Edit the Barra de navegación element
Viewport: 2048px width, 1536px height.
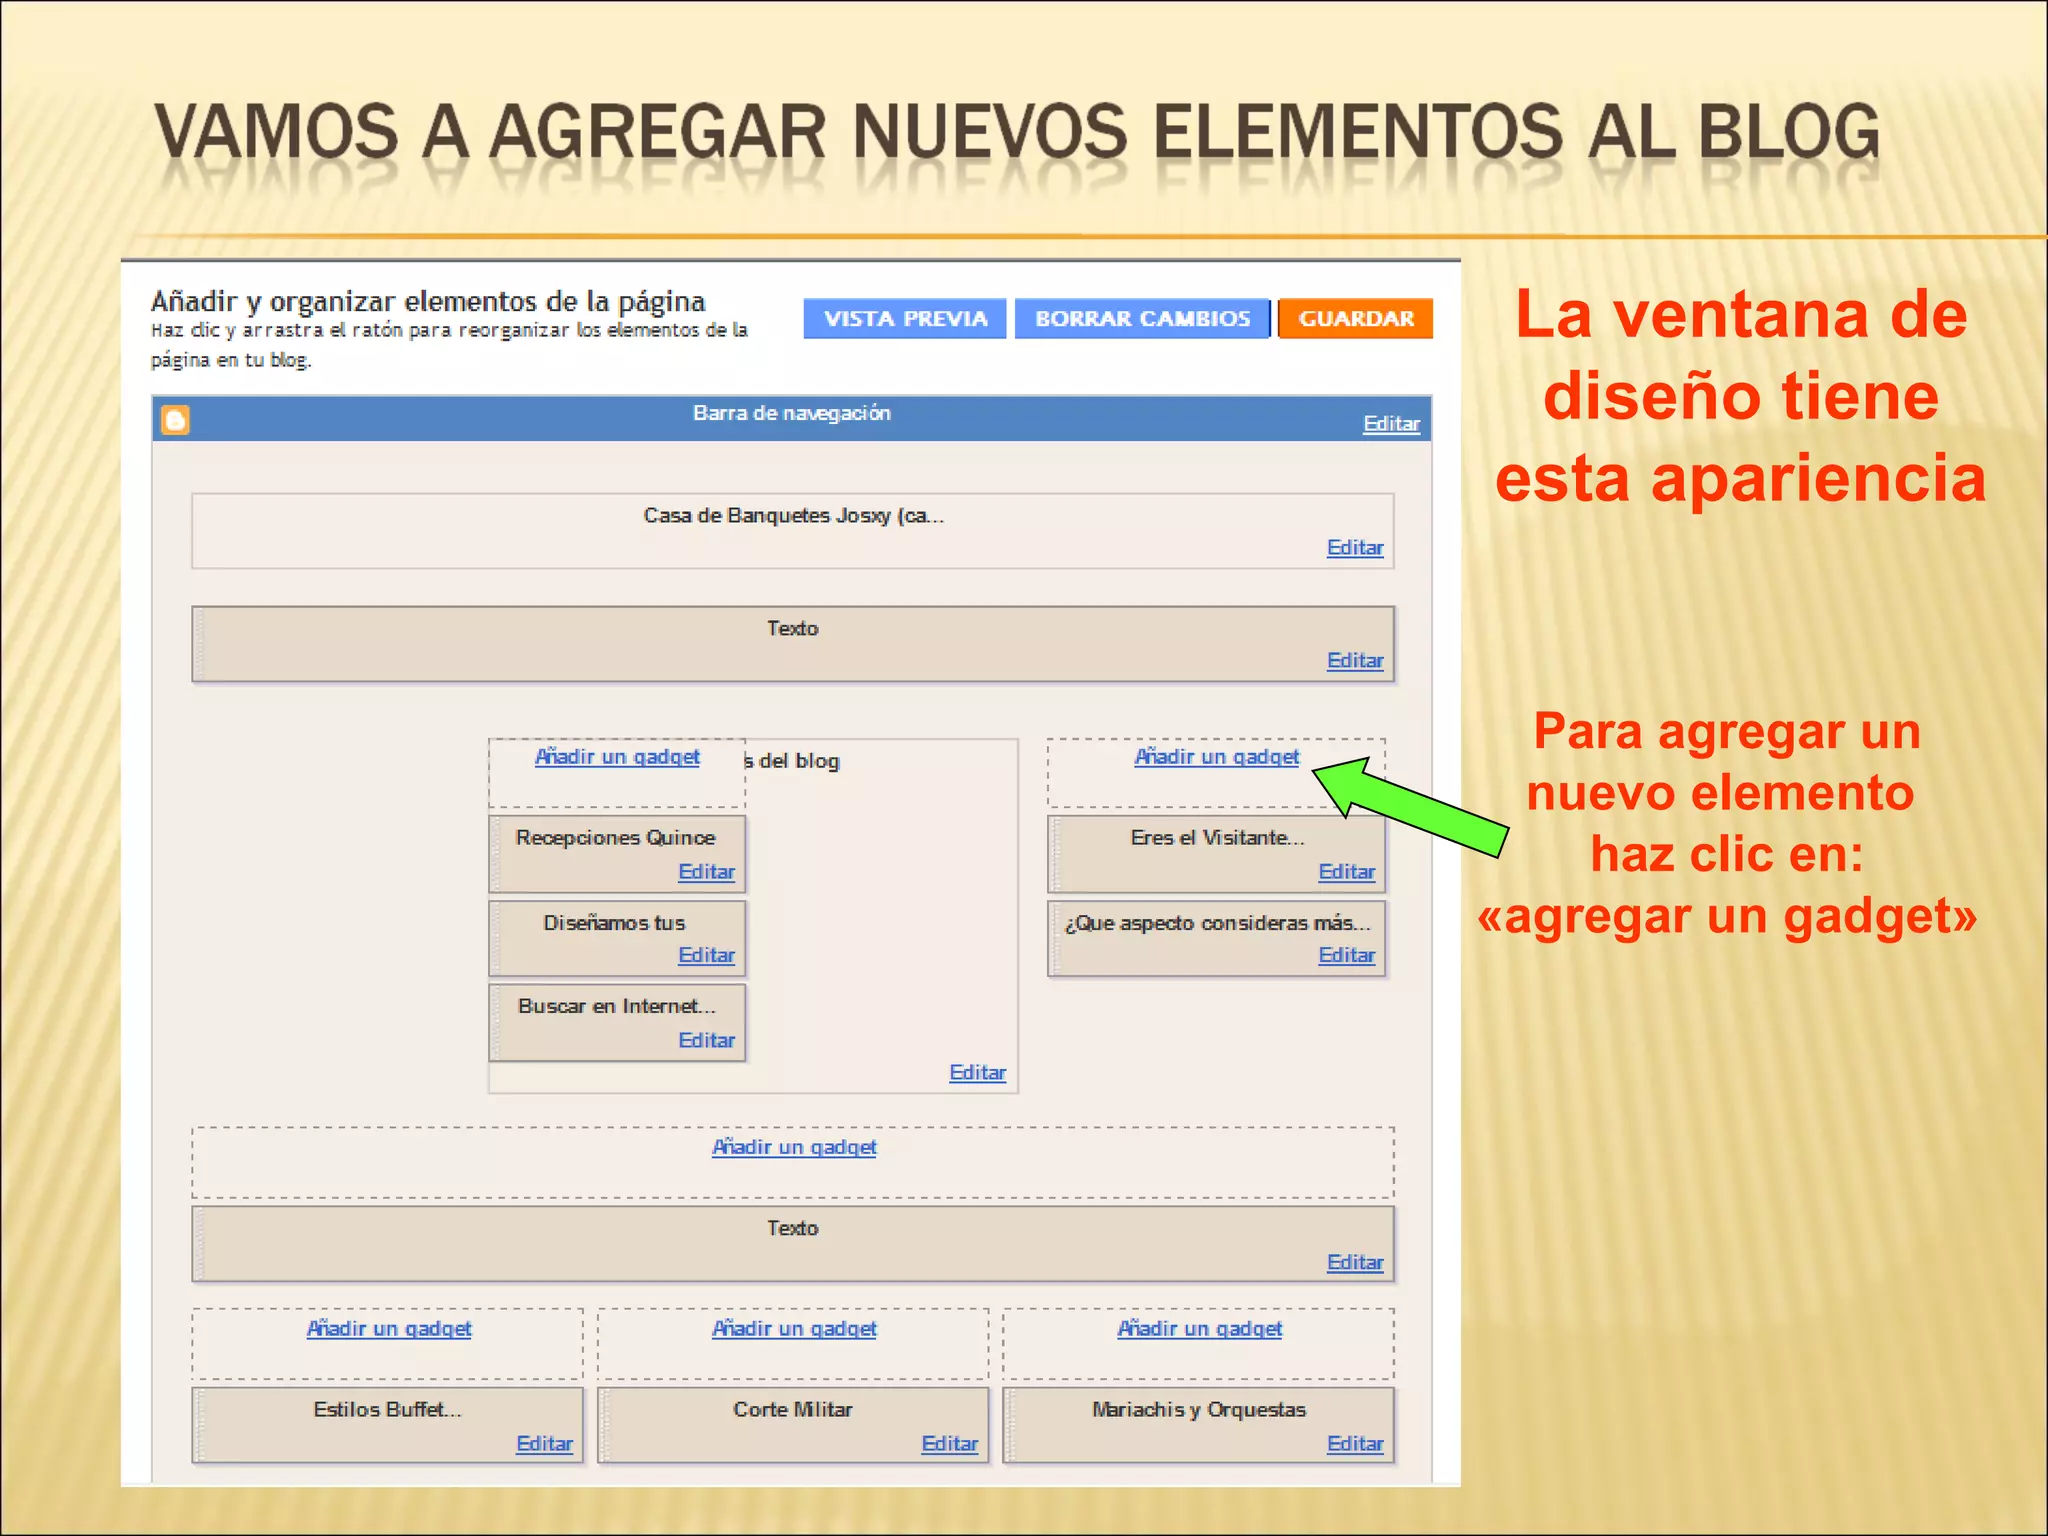[1391, 424]
